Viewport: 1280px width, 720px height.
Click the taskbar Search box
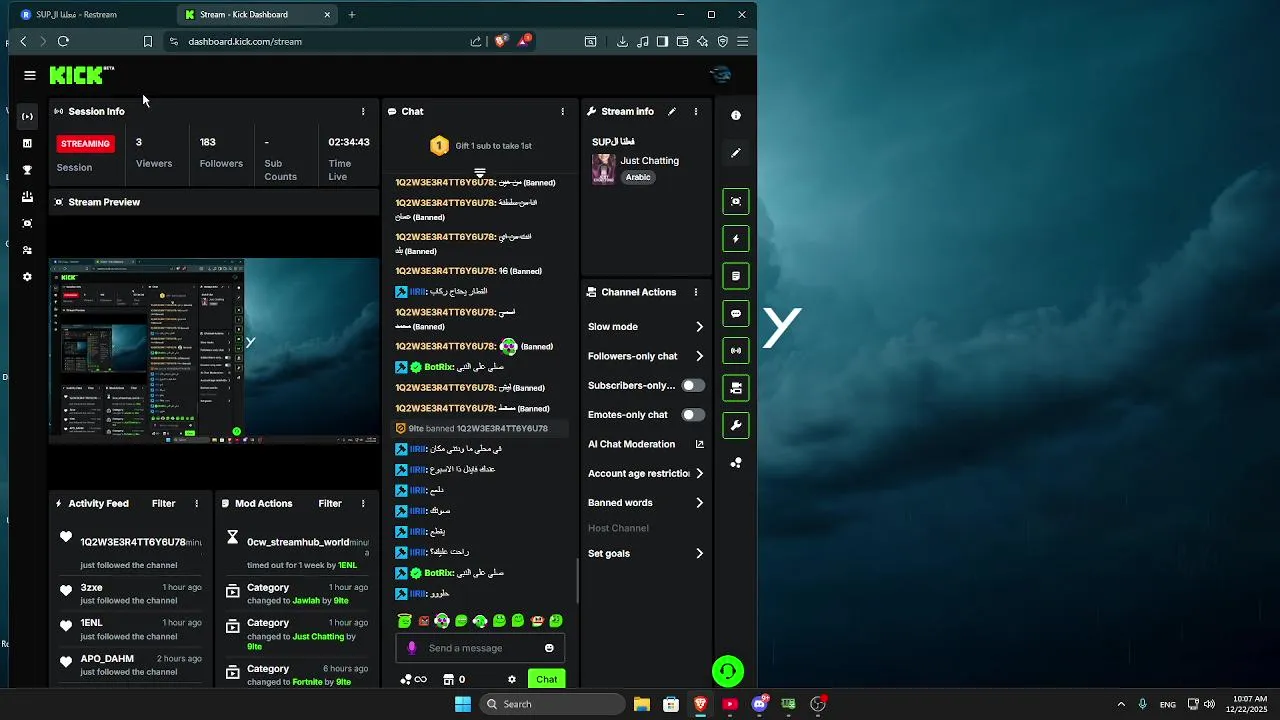[551, 704]
